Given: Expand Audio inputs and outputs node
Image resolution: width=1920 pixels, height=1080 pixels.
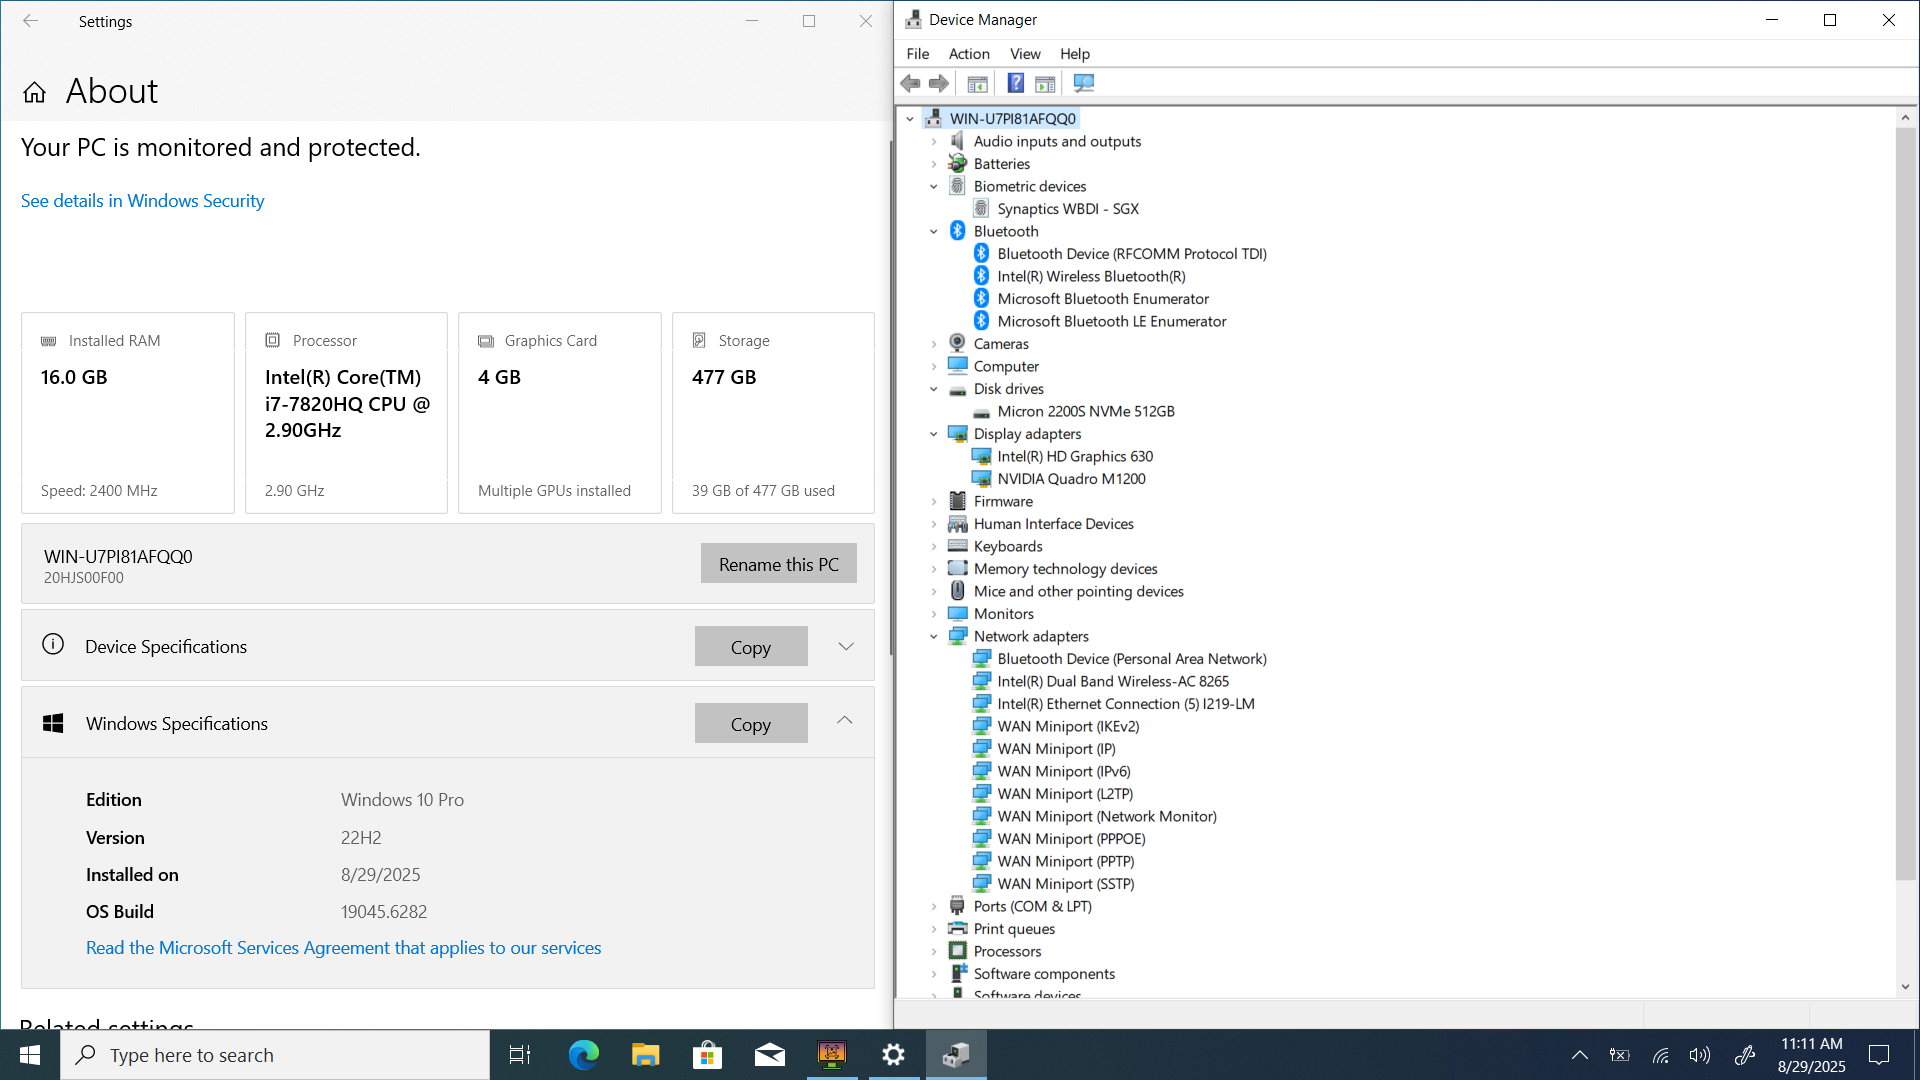Looking at the screenshot, I should coord(934,142).
